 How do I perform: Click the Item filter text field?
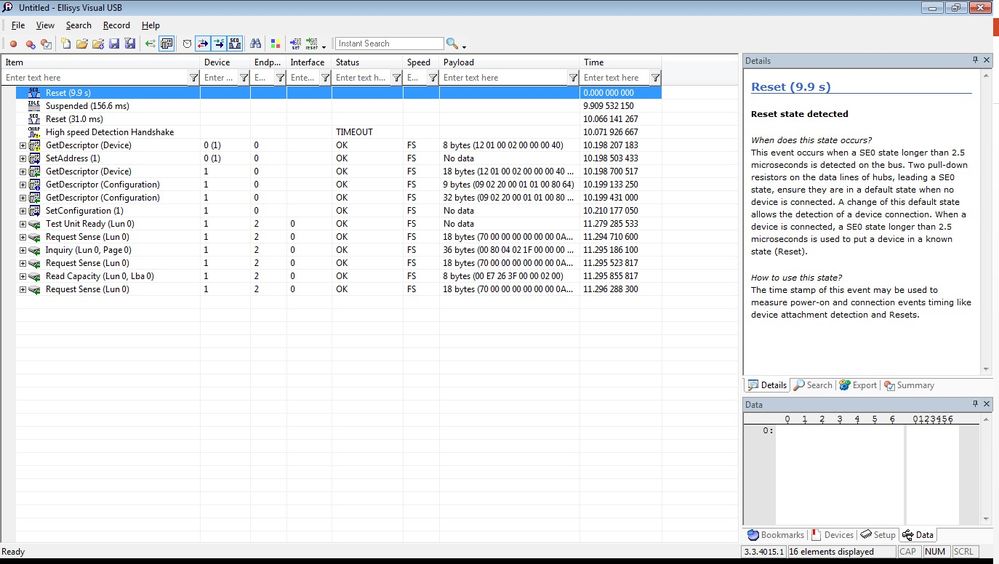pos(96,78)
